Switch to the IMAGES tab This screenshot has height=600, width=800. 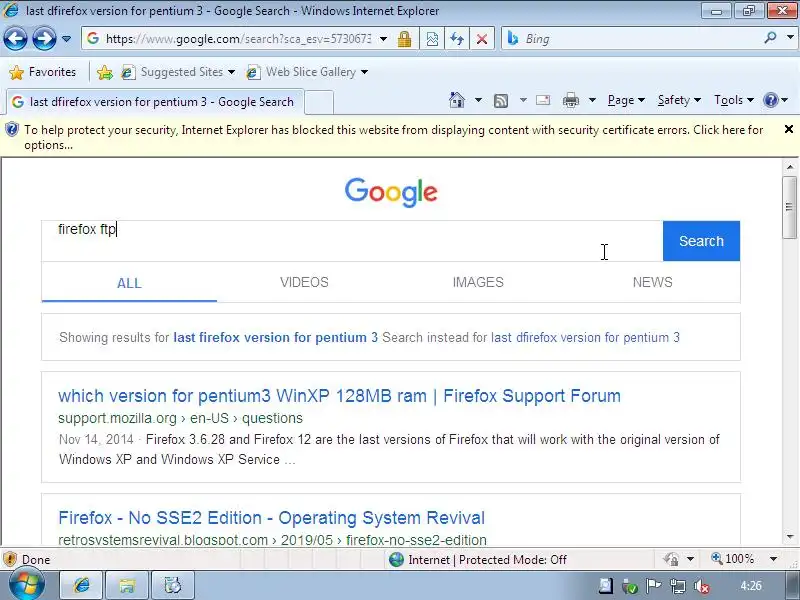click(478, 282)
